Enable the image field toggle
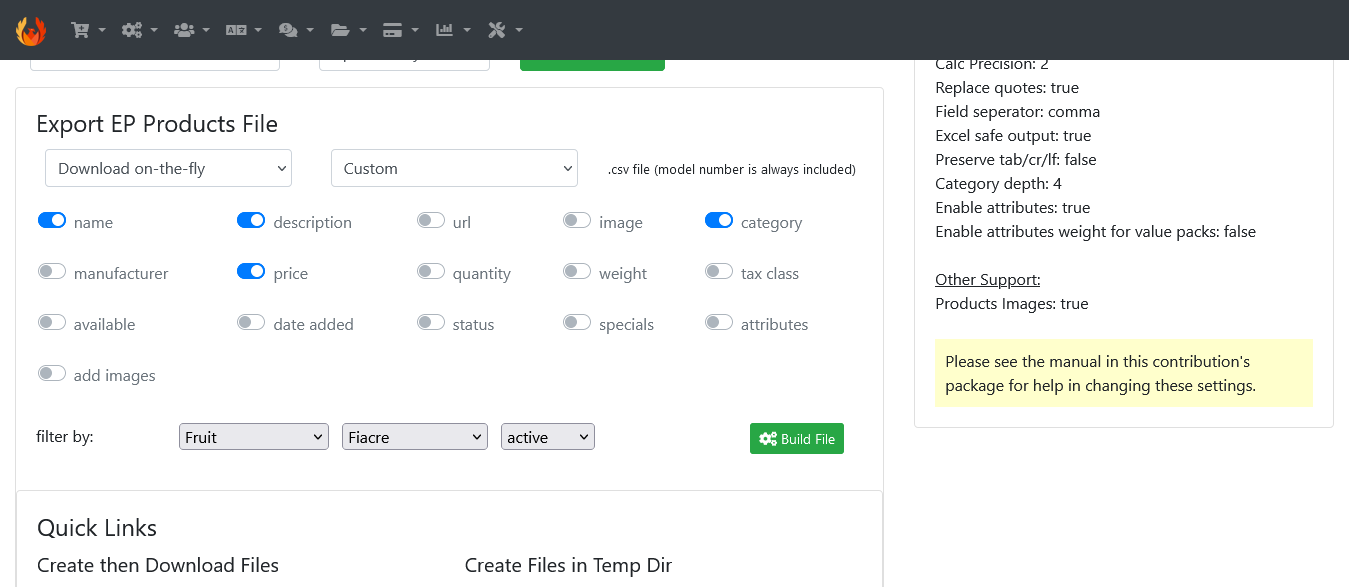This screenshot has height=587, width=1349. tap(577, 220)
